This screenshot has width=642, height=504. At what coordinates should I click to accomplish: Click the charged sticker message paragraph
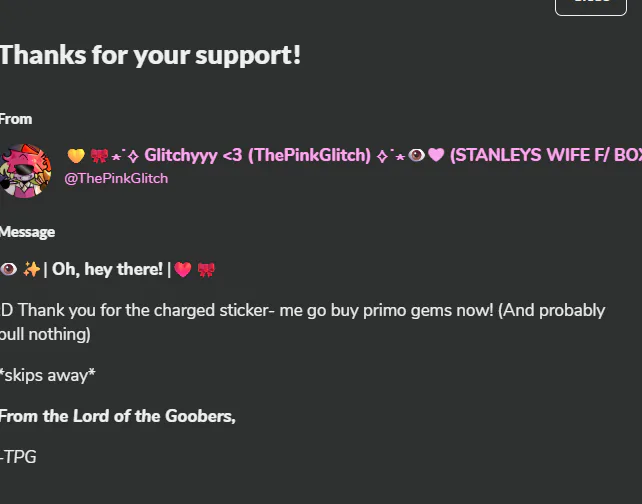coord(302,322)
